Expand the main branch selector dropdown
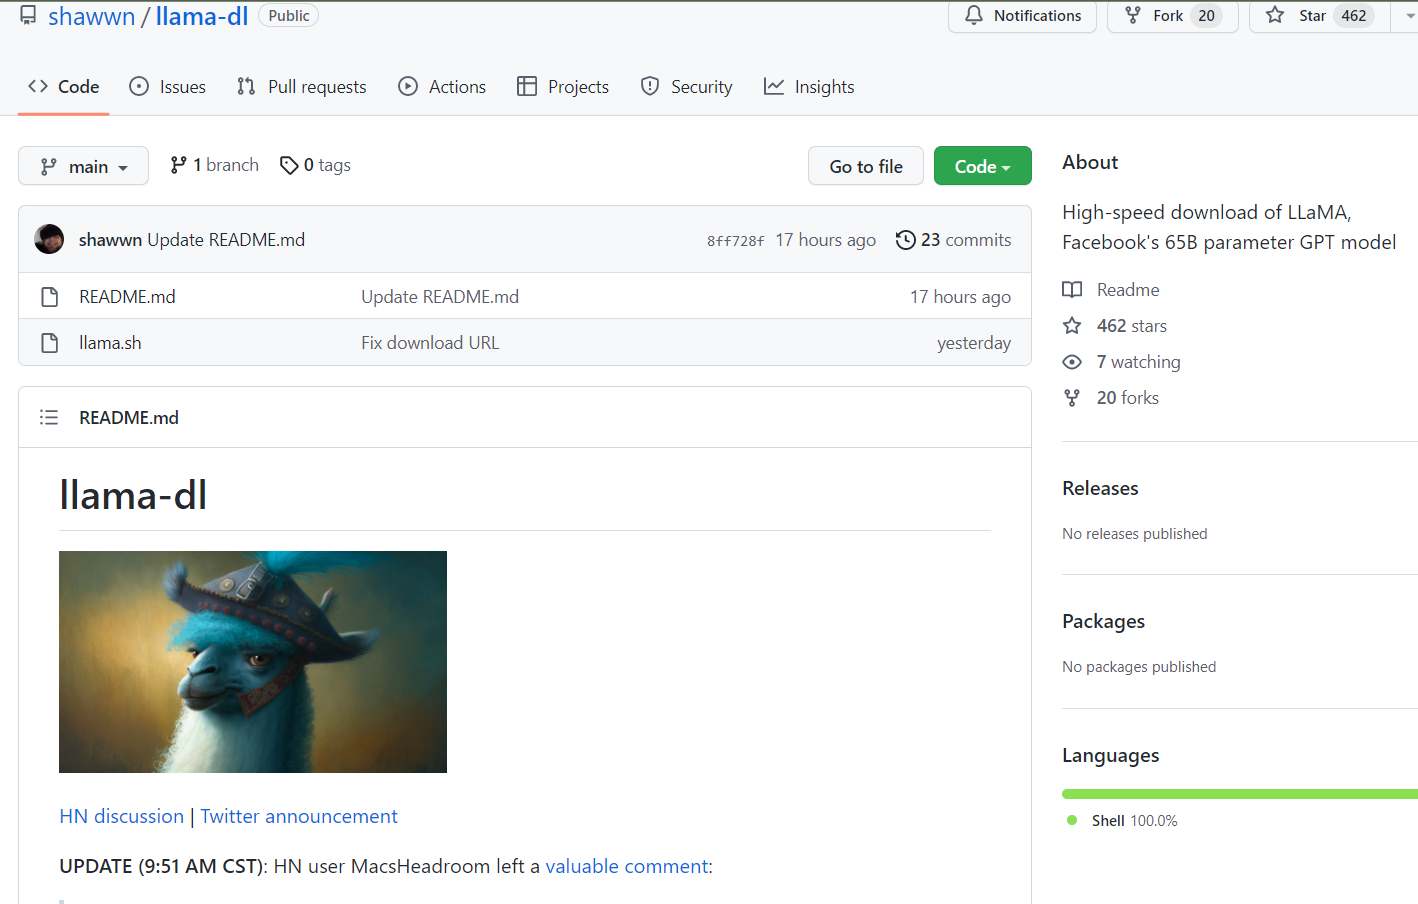 [83, 166]
